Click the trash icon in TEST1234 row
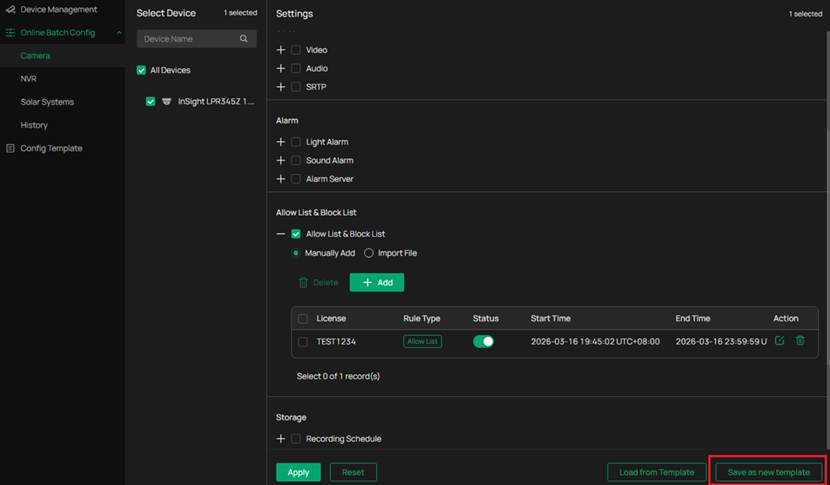Viewport: 830px width, 485px height. click(800, 341)
